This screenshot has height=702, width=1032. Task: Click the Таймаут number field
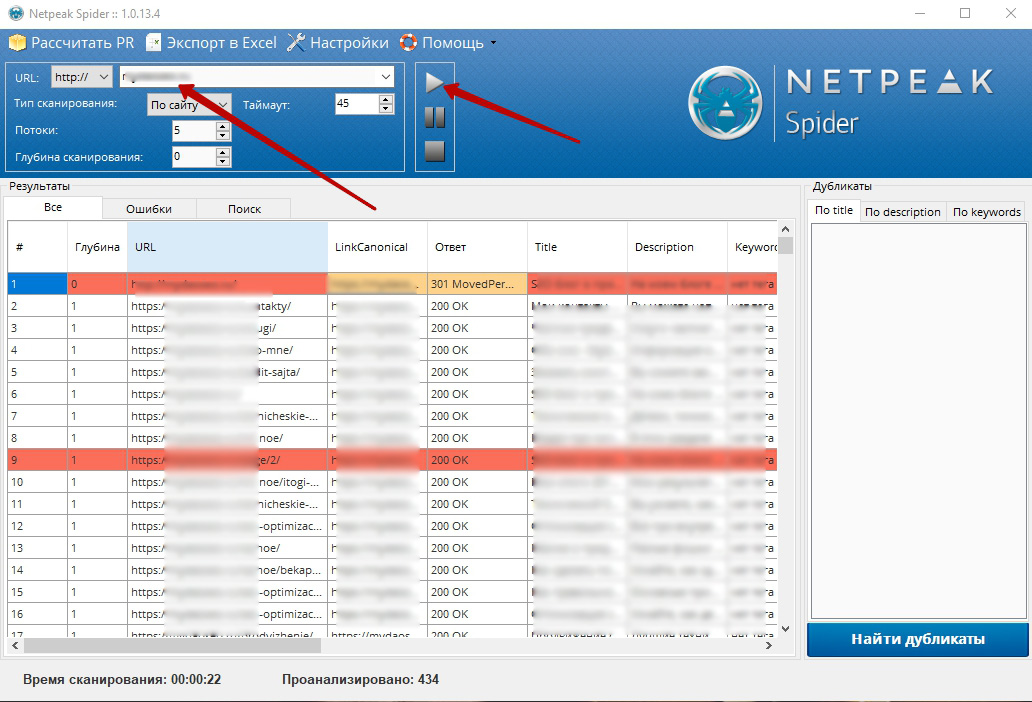coord(357,103)
